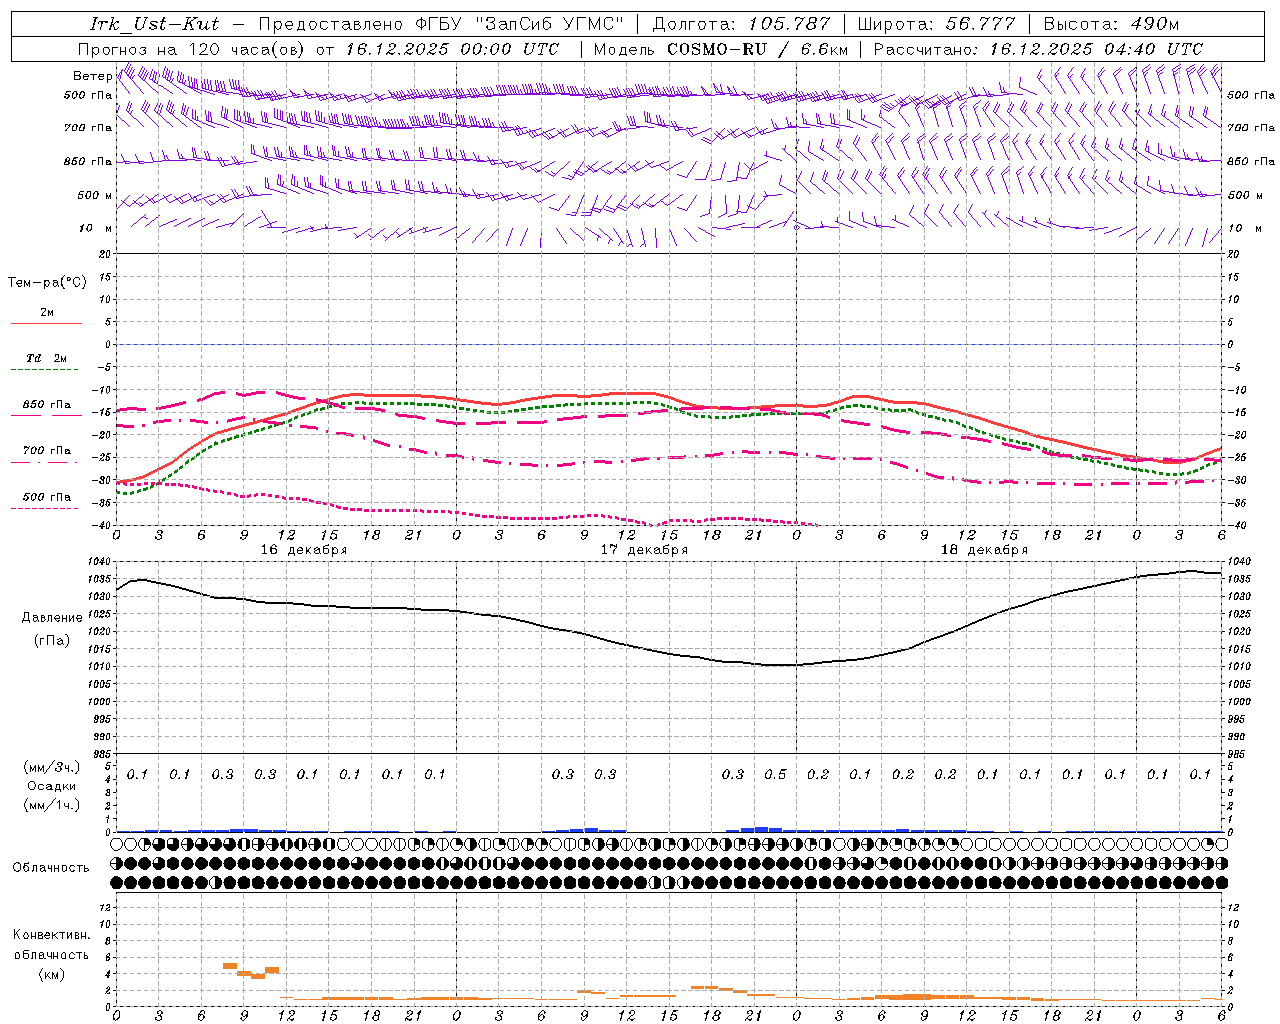The image size is (1280, 1024).
Task: Select the forecast start text 16.12.2025 00:00 UTC
Action: pyautogui.click(x=452, y=49)
